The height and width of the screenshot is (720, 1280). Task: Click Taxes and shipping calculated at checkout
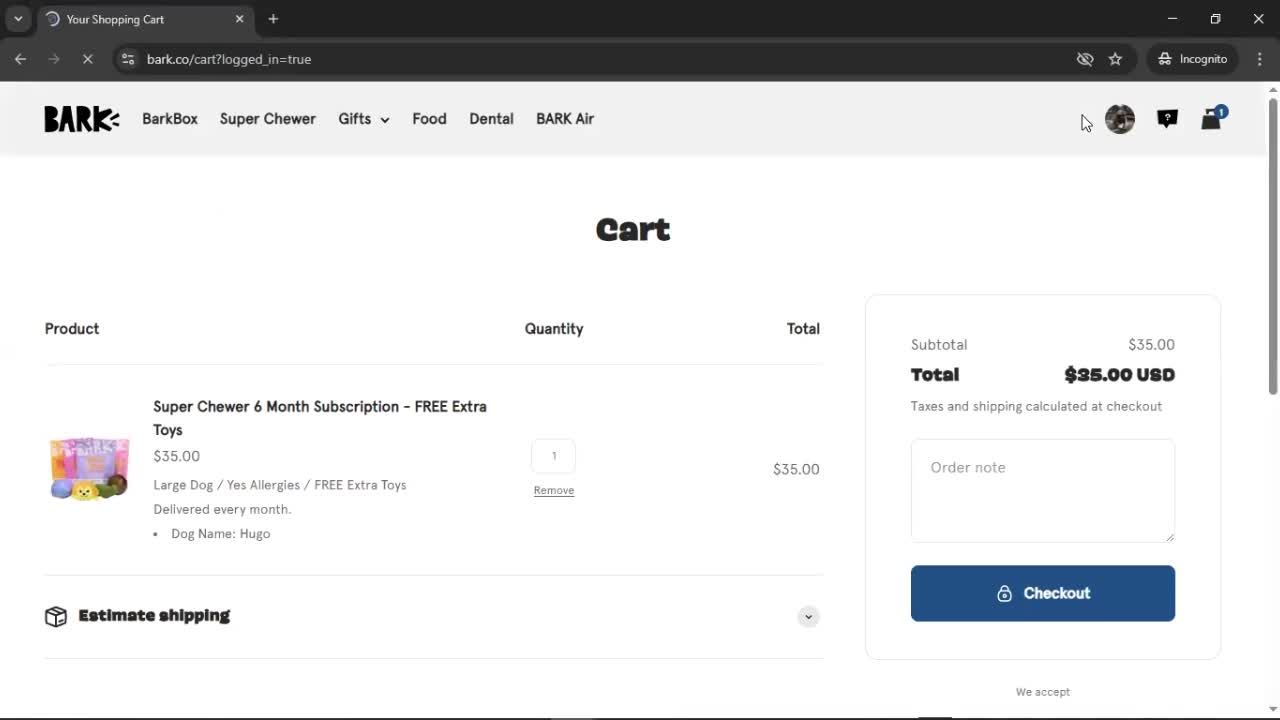(1036, 406)
